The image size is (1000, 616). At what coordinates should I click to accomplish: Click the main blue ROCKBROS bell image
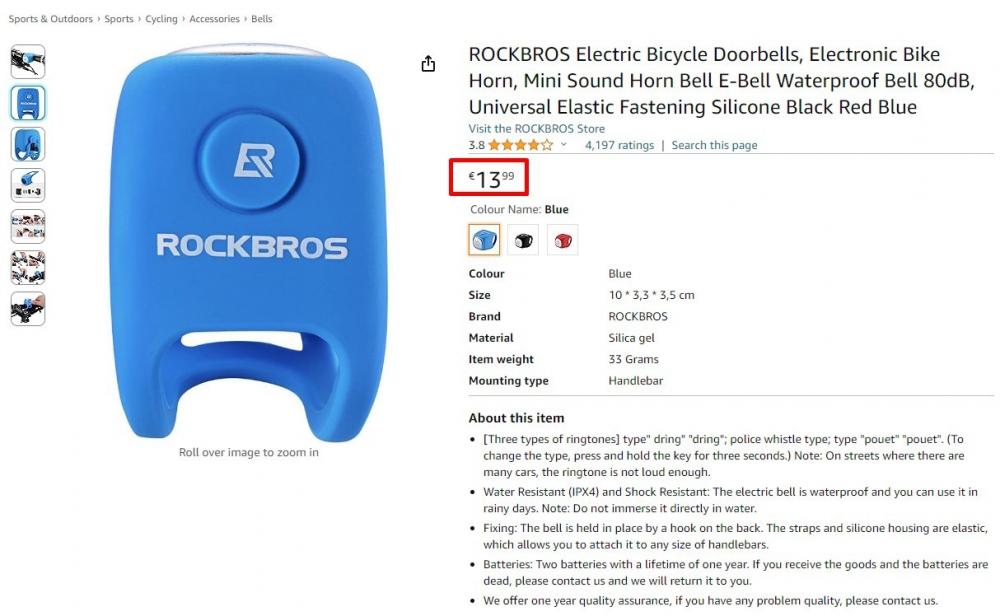pyautogui.click(x=249, y=242)
